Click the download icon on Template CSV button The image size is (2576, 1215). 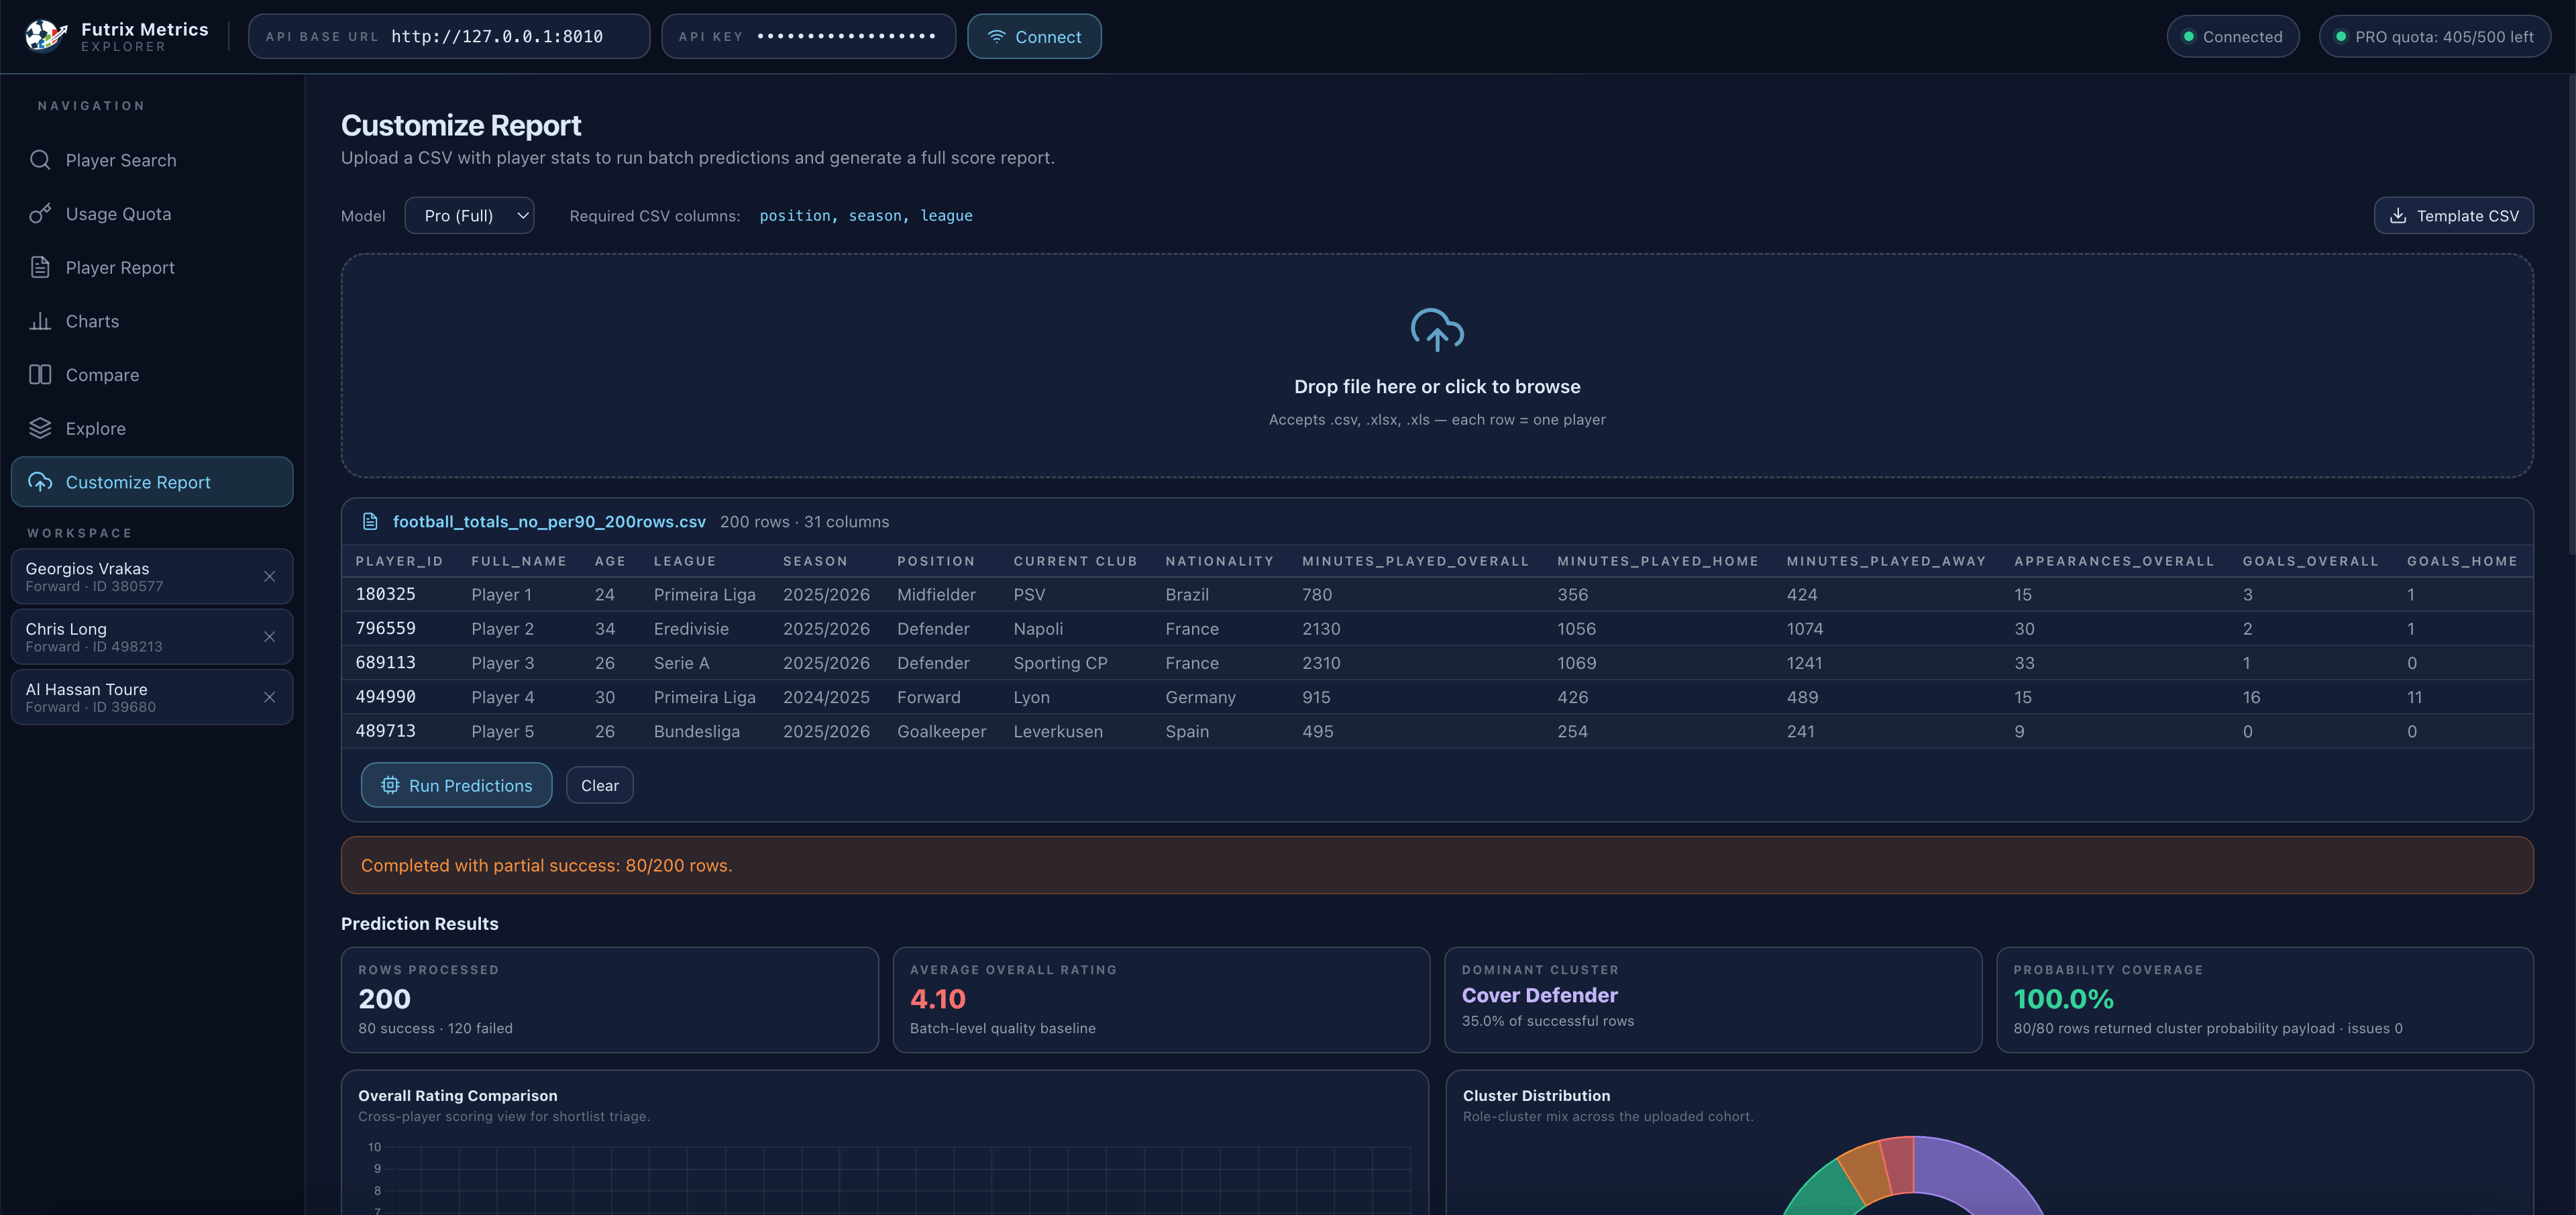point(2399,215)
